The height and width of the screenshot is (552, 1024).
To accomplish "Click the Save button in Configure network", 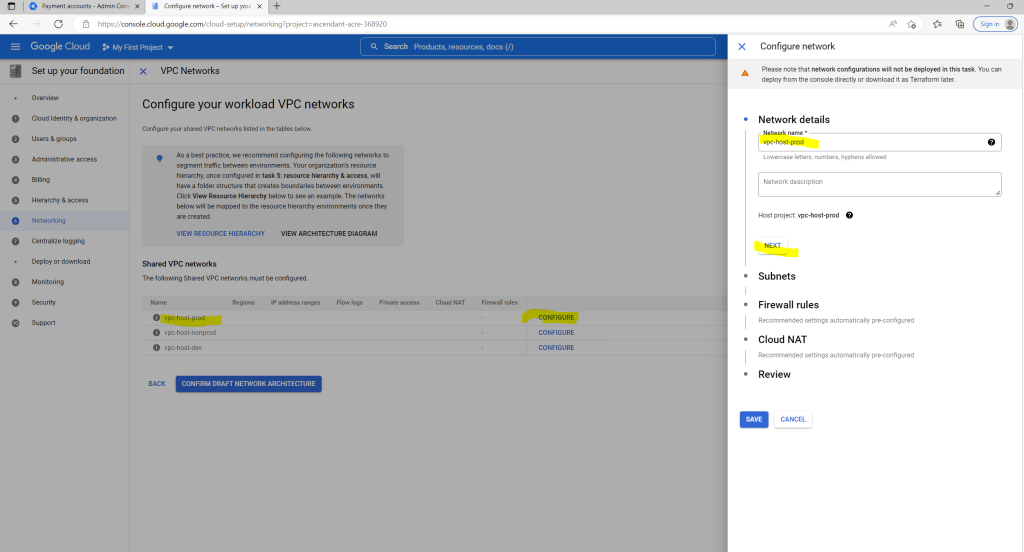I will 754,419.
